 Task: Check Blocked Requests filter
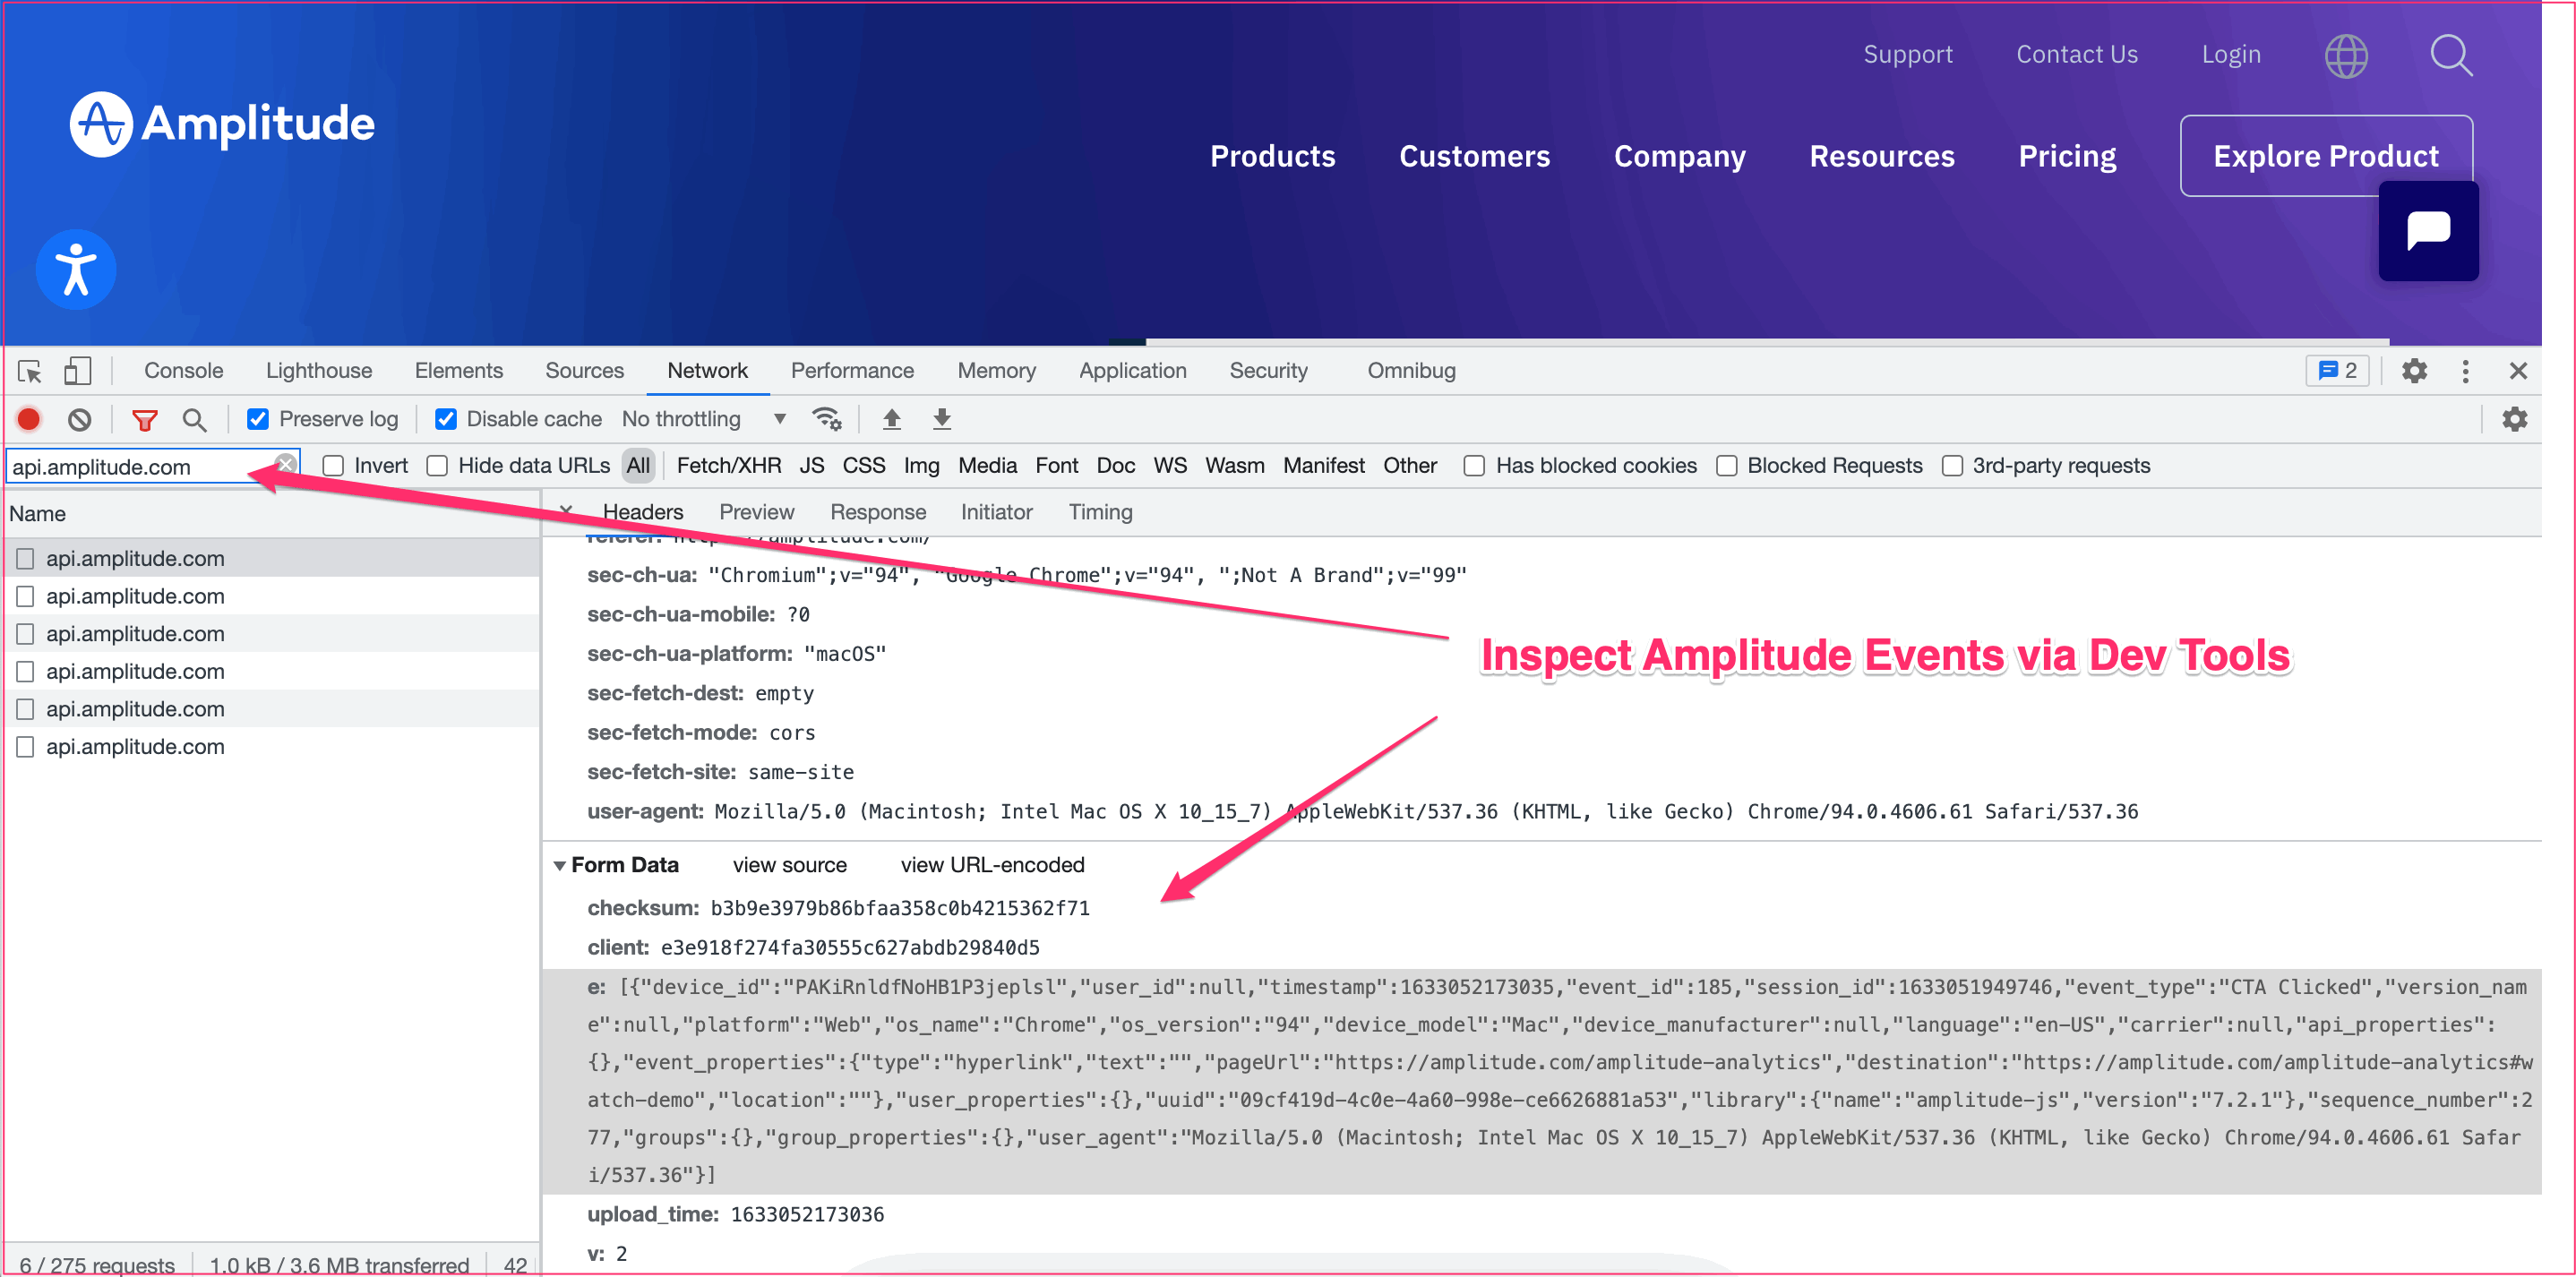1726,466
